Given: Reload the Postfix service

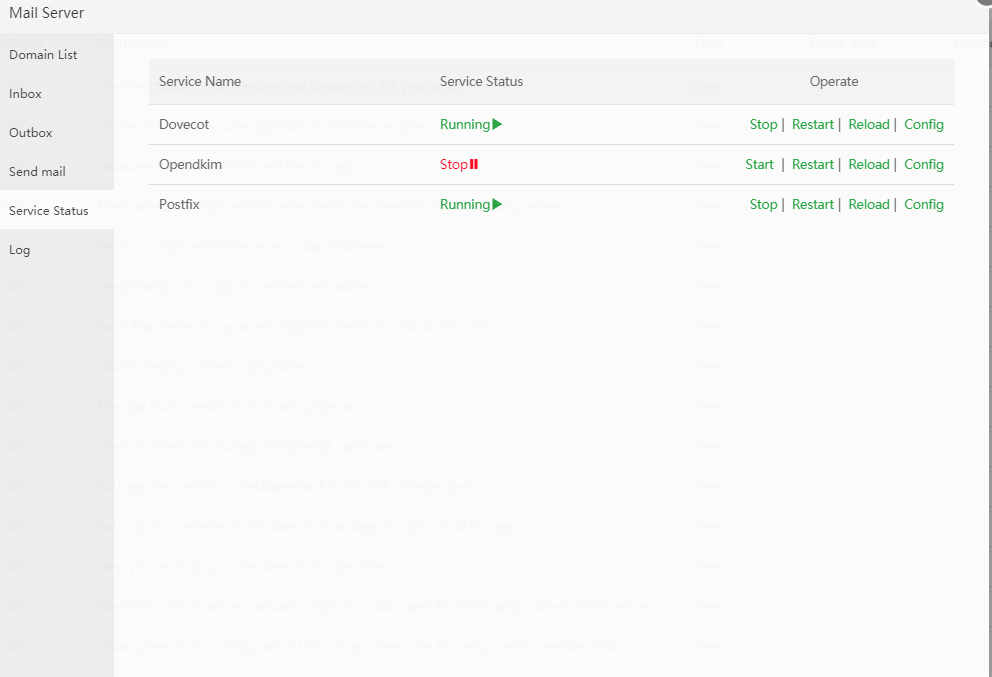Looking at the screenshot, I should [x=869, y=205].
